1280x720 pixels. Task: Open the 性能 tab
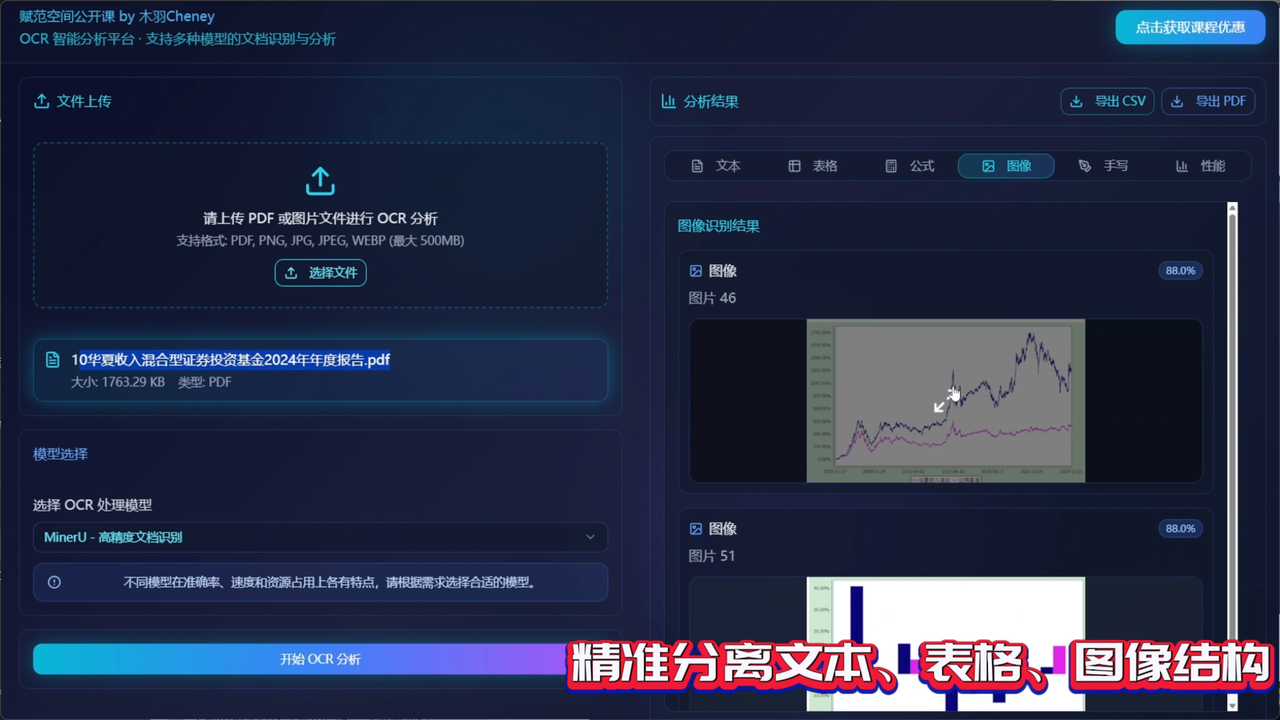(x=1200, y=166)
